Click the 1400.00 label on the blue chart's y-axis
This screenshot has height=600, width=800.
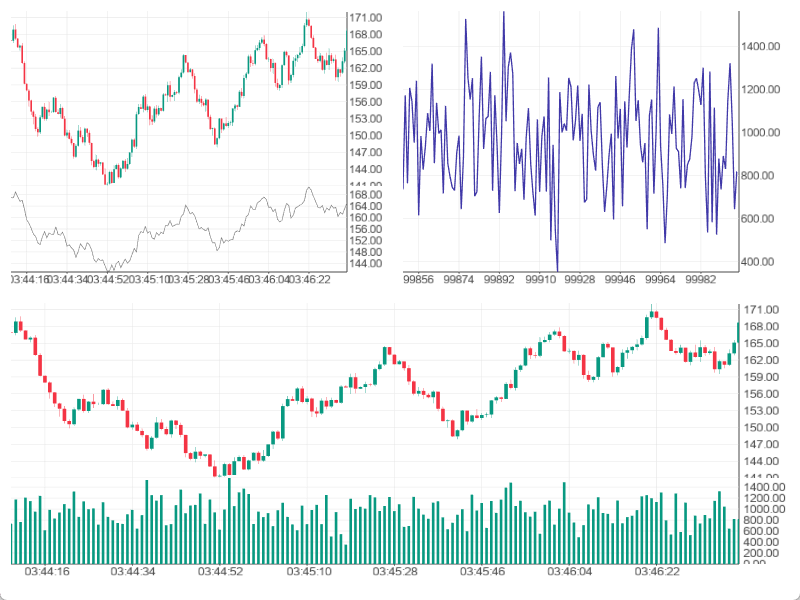coord(760,47)
